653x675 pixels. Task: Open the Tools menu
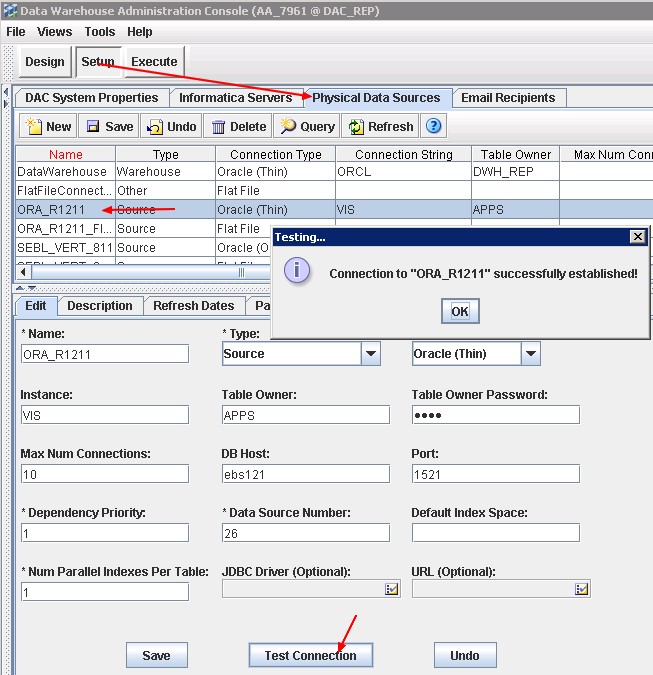coord(100,32)
